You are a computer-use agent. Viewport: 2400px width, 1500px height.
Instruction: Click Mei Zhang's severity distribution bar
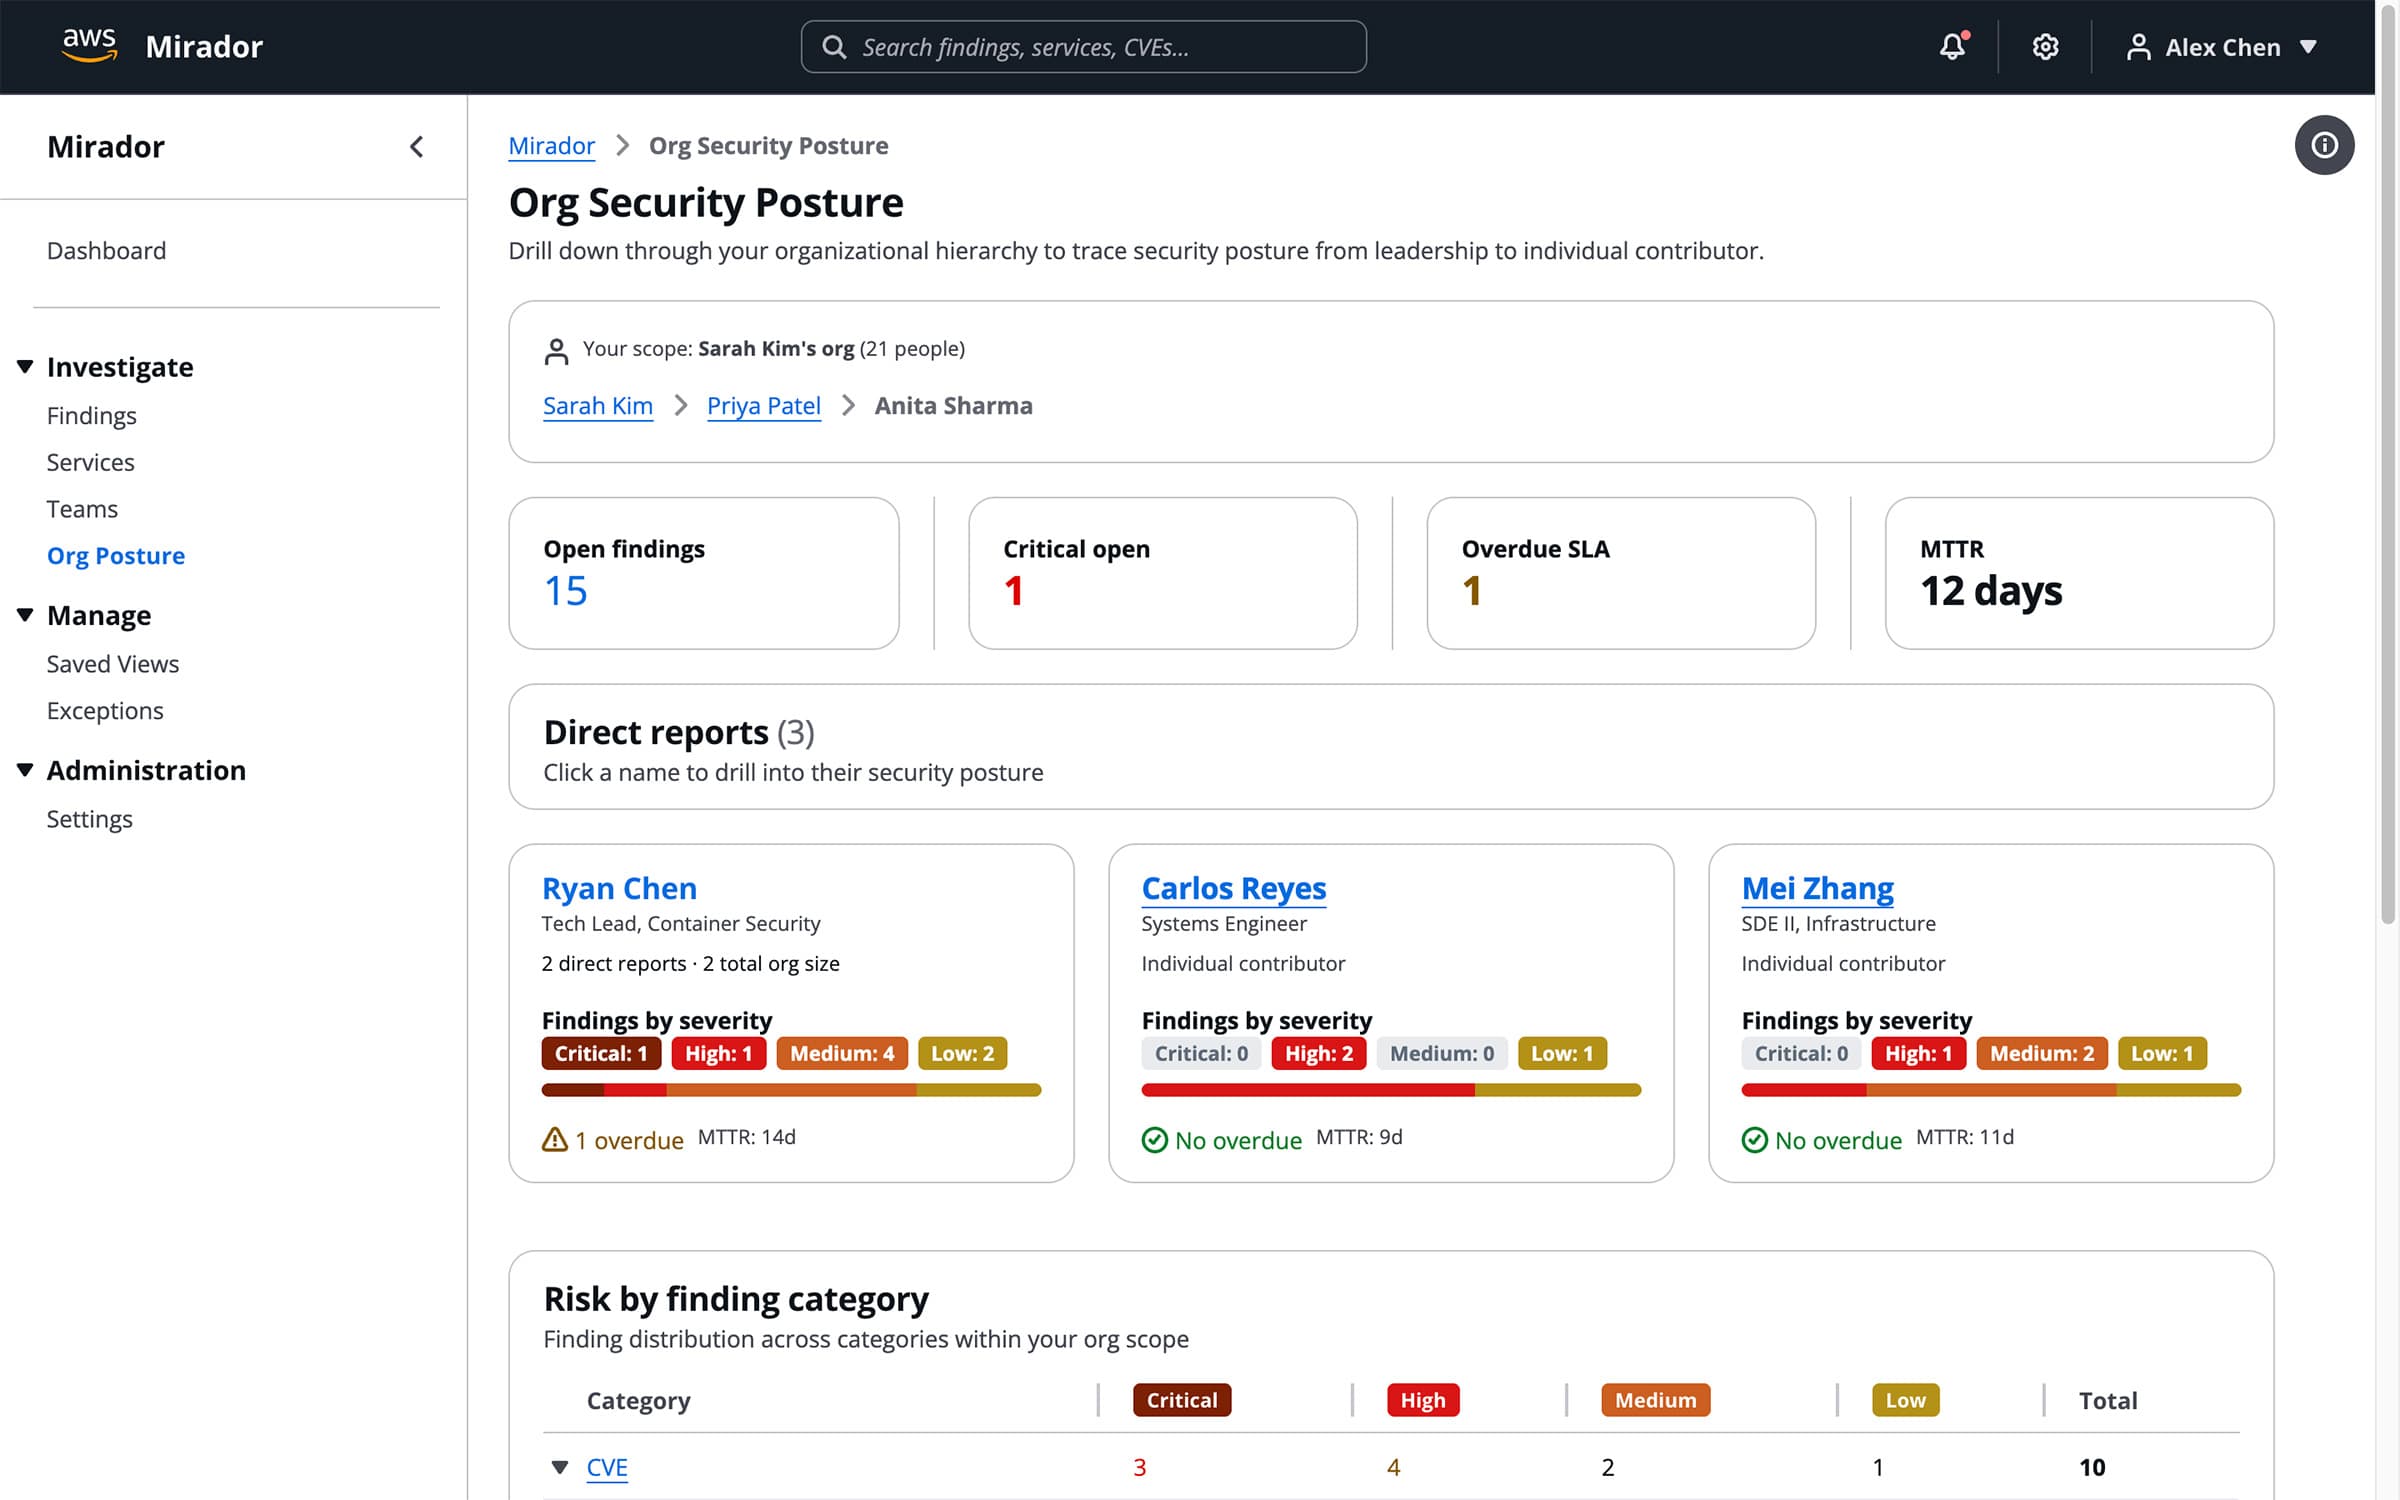[1990, 1089]
